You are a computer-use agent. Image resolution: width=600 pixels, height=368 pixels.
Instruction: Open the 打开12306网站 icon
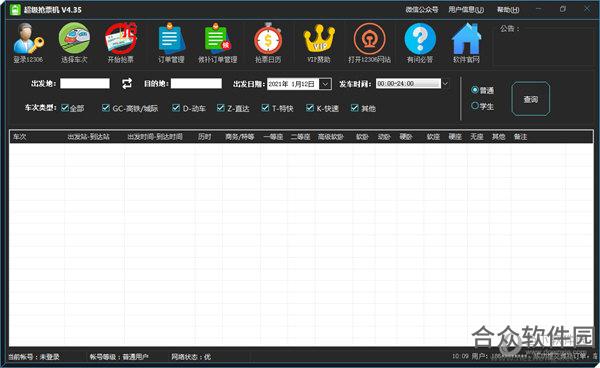pyautogui.click(x=369, y=42)
